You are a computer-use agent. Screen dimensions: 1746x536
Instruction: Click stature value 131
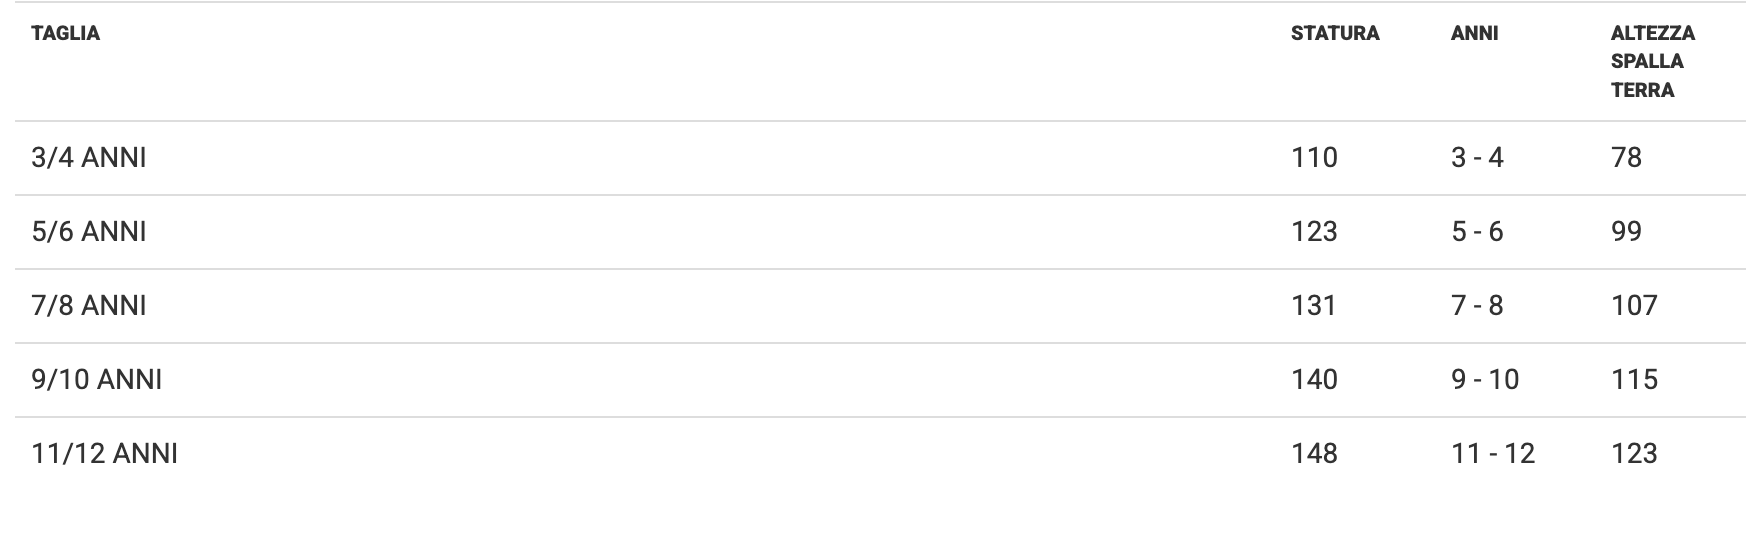(1314, 306)
